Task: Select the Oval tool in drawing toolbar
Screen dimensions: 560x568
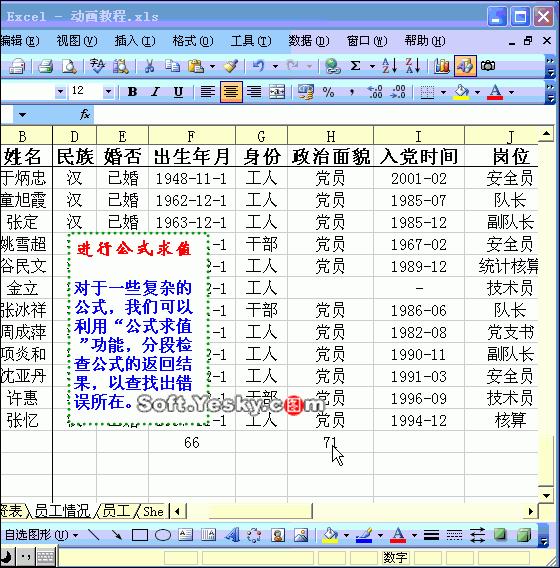Action: click(163, 535)
